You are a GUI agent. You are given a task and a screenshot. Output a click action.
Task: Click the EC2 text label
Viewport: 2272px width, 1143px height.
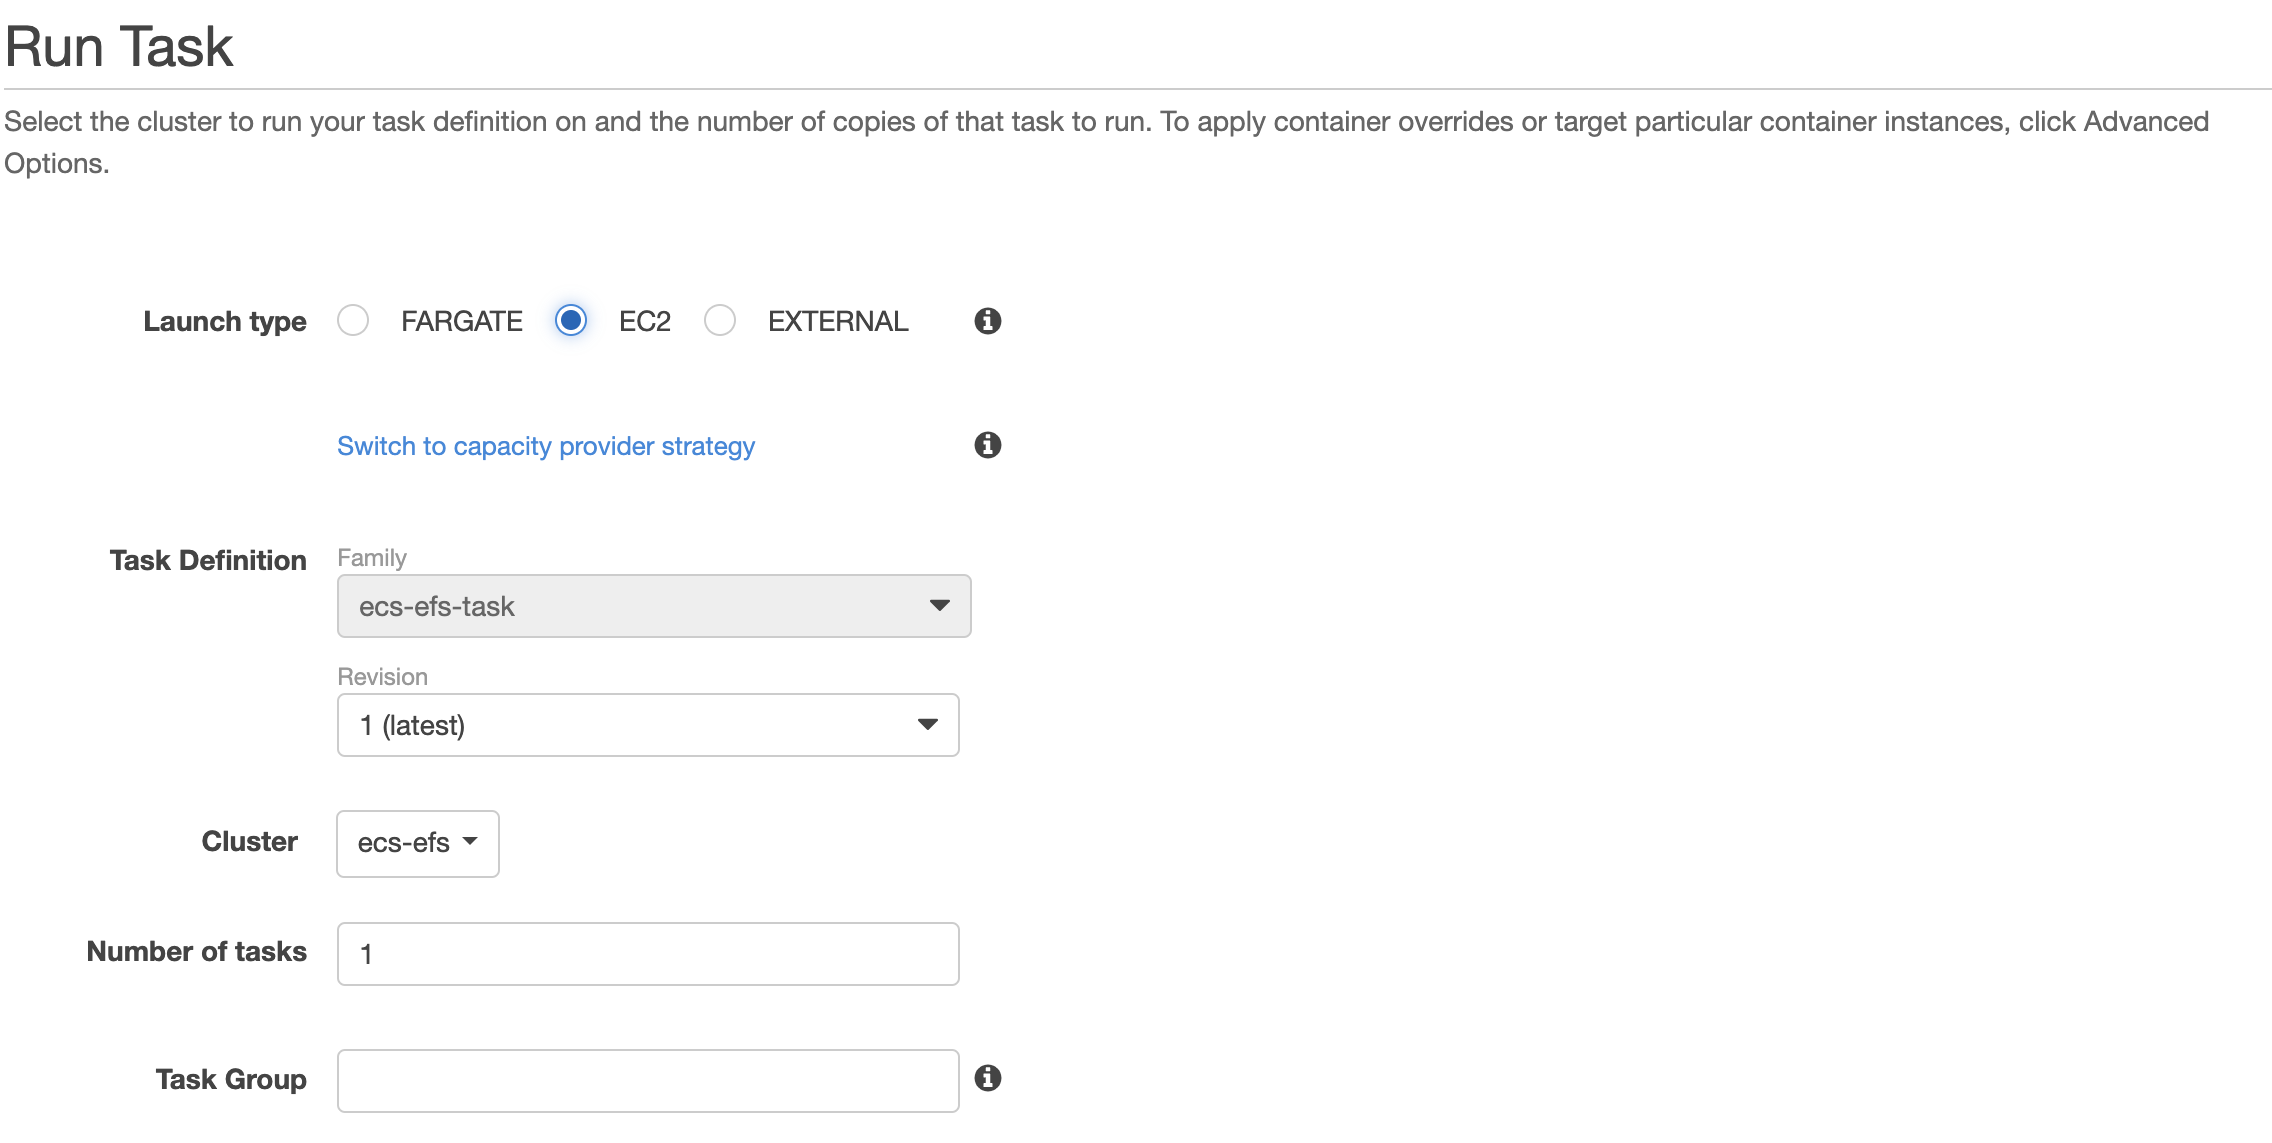pos(645,321)
